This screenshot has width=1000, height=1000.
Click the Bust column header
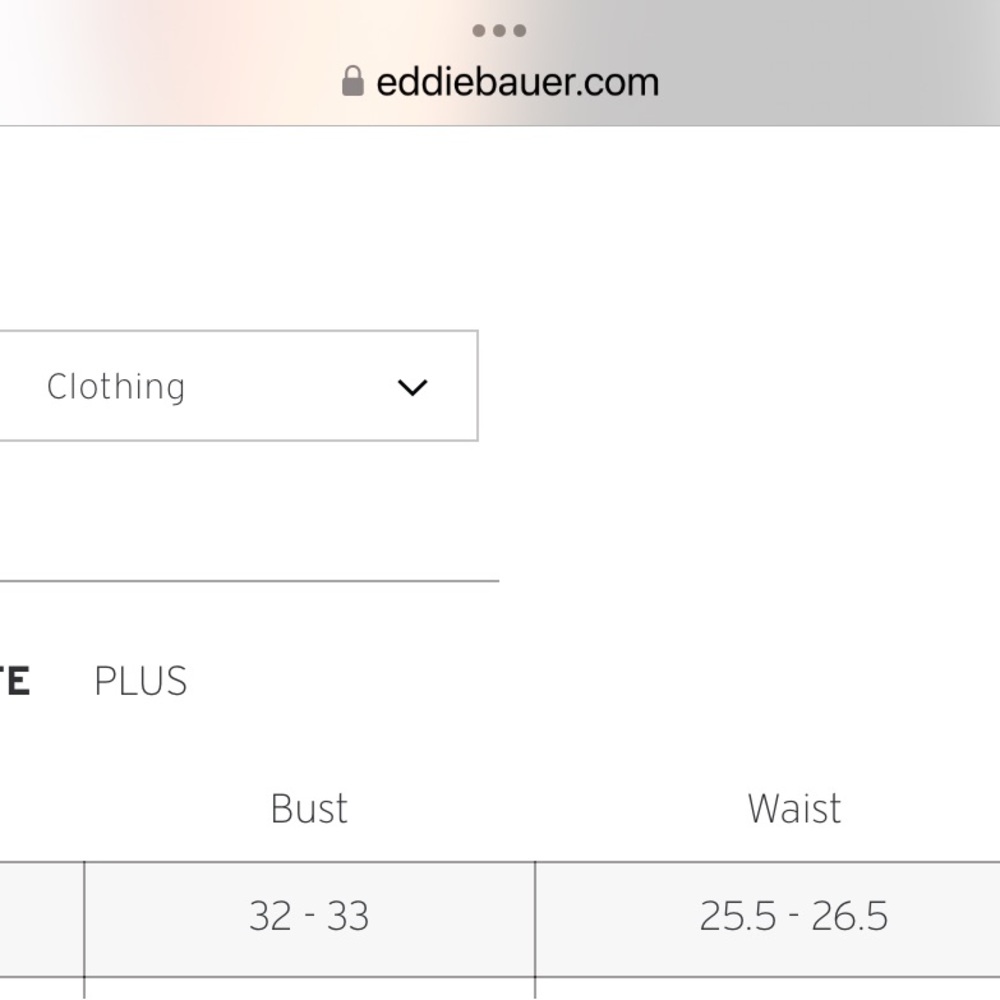307,808
